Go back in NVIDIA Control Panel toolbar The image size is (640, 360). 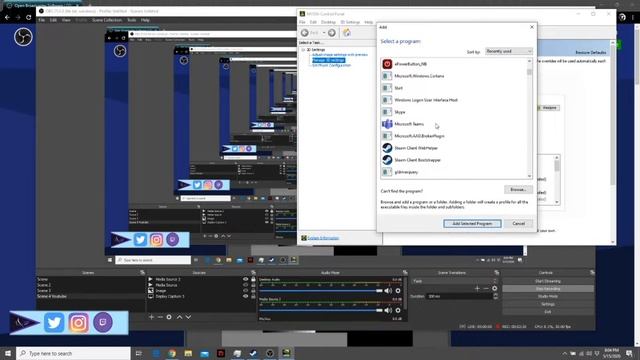(x=305, y=33)
